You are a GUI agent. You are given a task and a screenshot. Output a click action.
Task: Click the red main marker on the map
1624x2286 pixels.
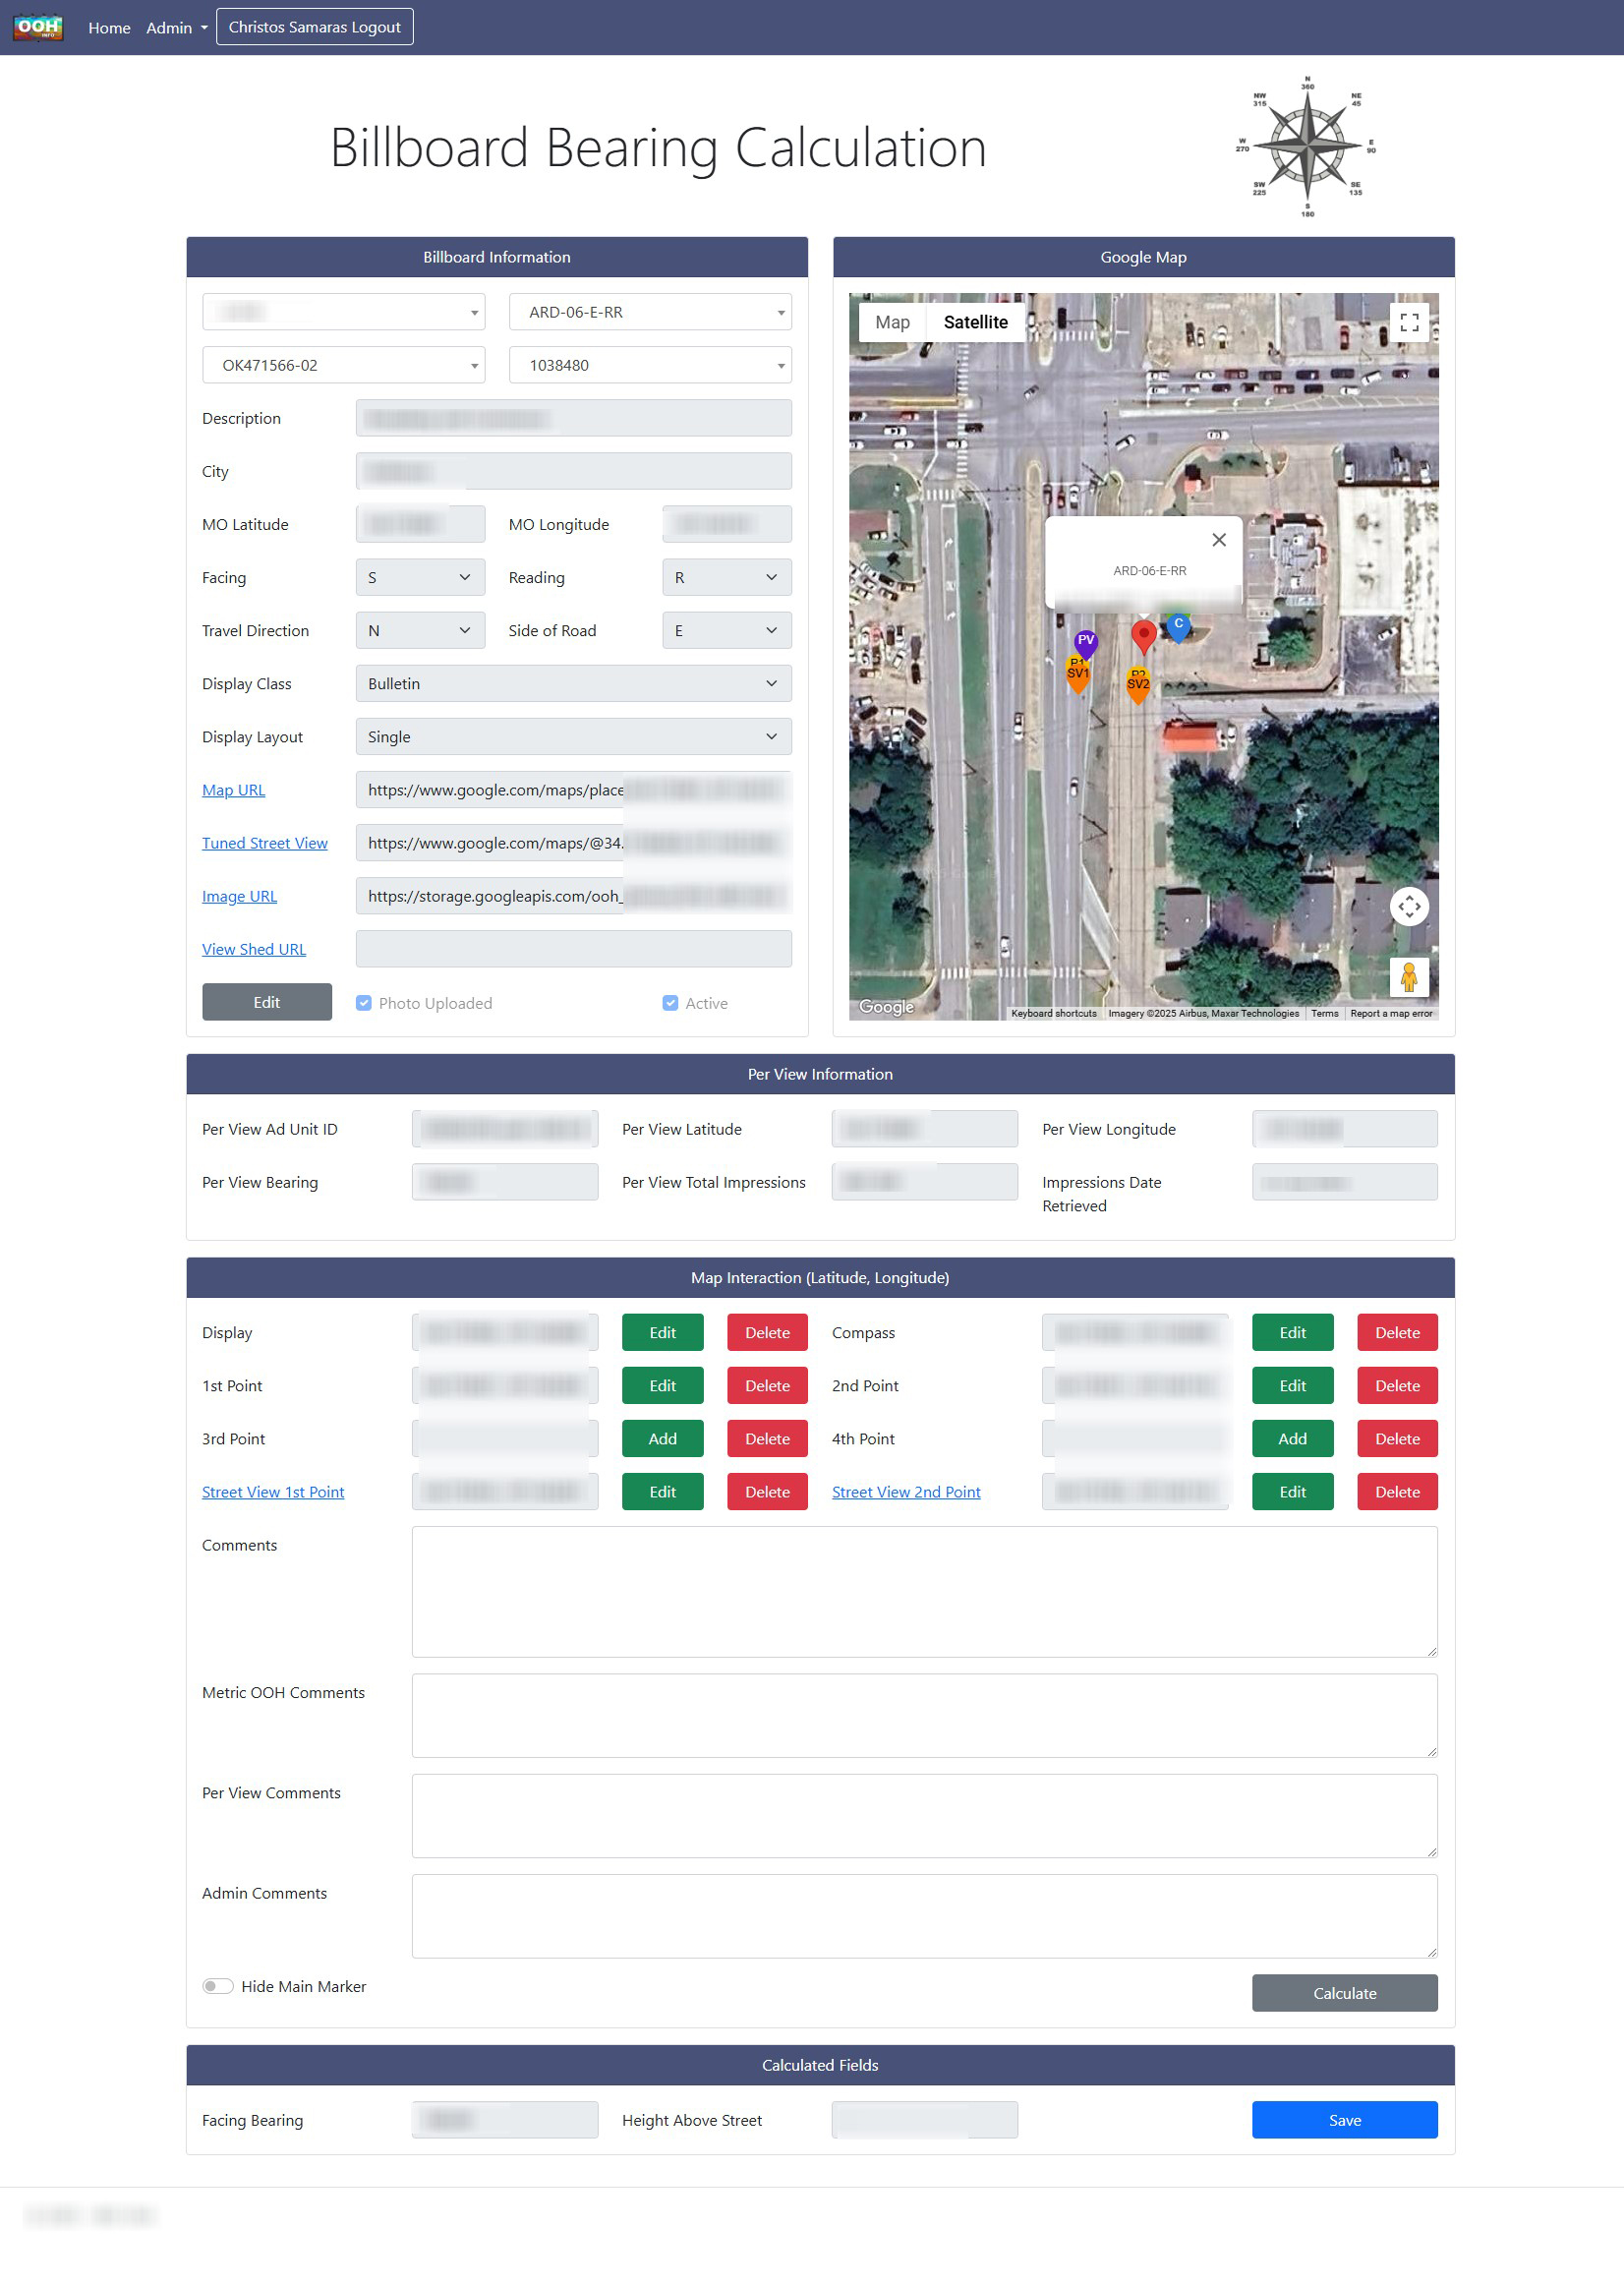(1144, 637)
